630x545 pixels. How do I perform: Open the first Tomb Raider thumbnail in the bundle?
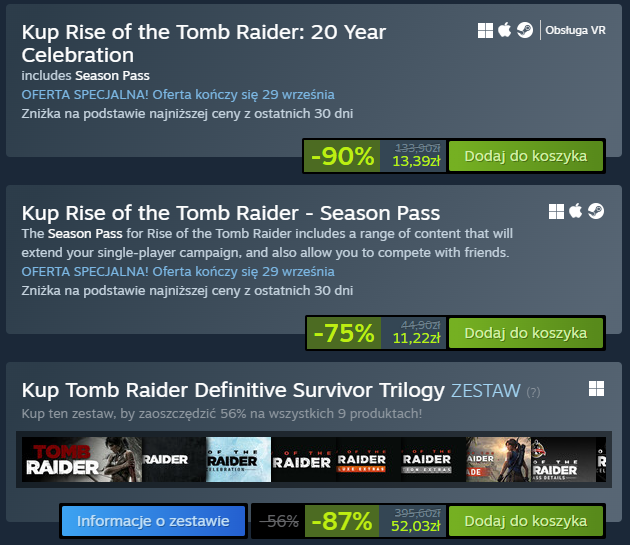pos(62,461)
